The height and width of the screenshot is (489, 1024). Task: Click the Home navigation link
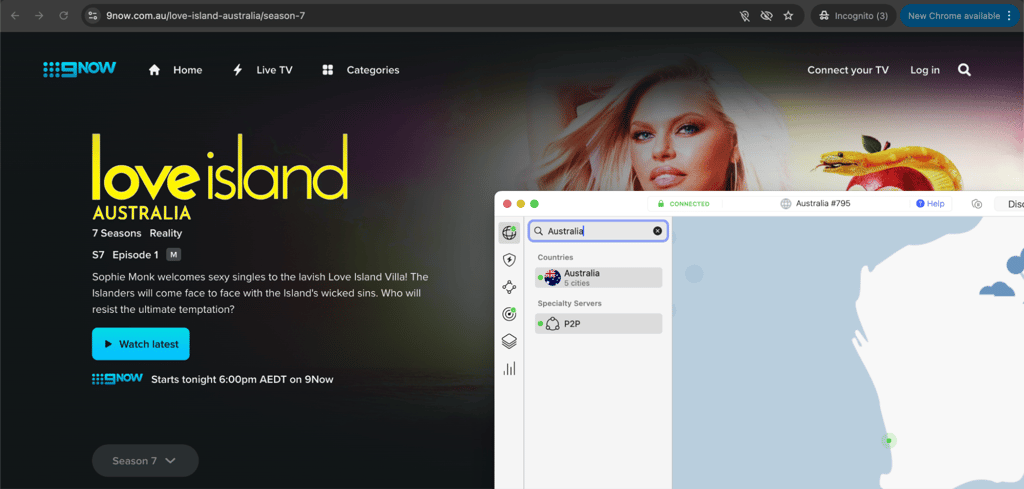(187, 70)
